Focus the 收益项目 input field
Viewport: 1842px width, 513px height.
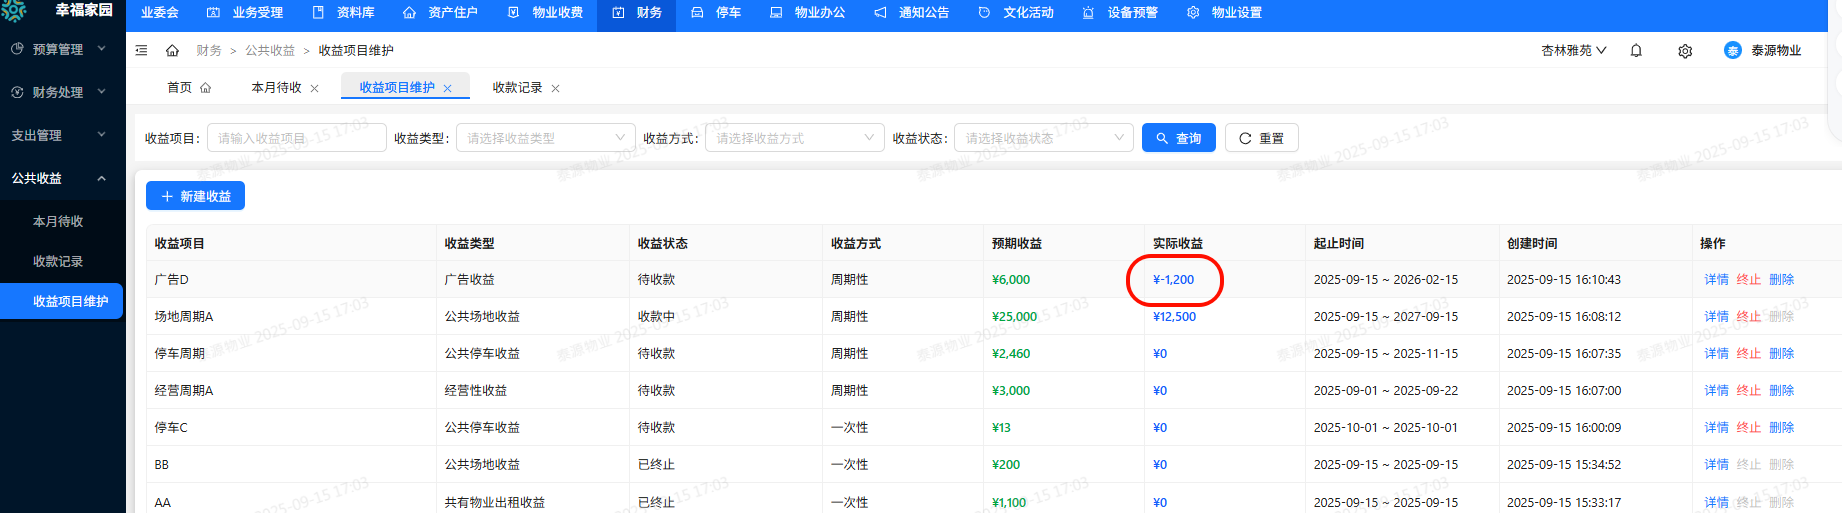(x=296, y=138)
